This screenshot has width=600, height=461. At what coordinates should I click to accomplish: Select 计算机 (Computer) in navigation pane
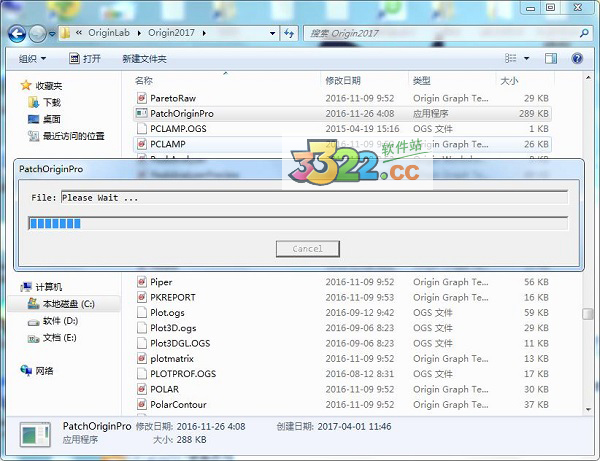coord(41,287)
